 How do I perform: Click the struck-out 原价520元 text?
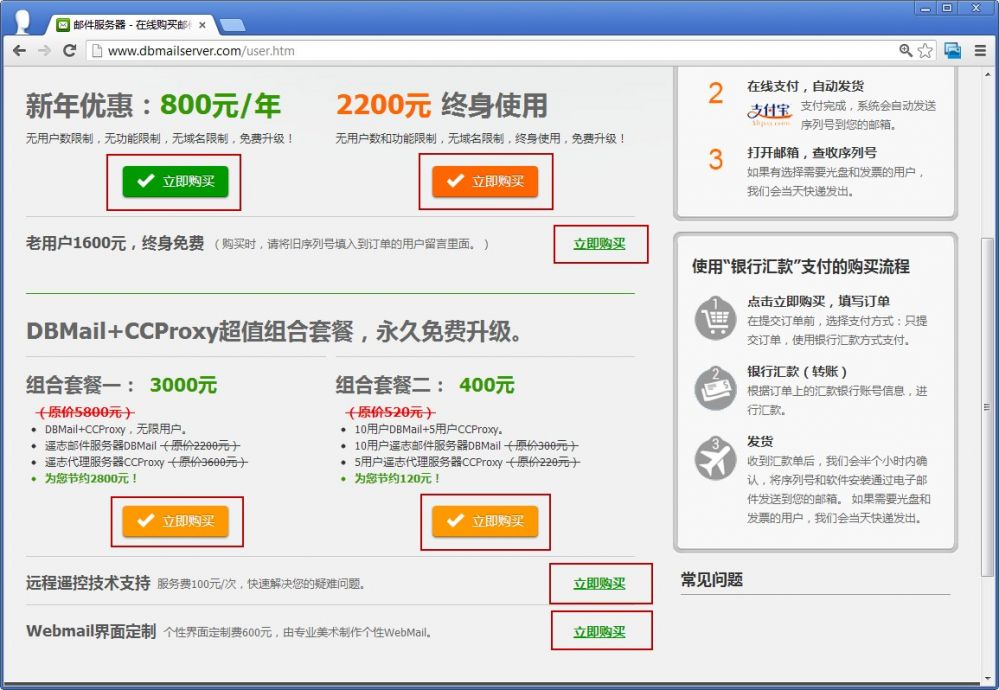(x=390, y=412)
